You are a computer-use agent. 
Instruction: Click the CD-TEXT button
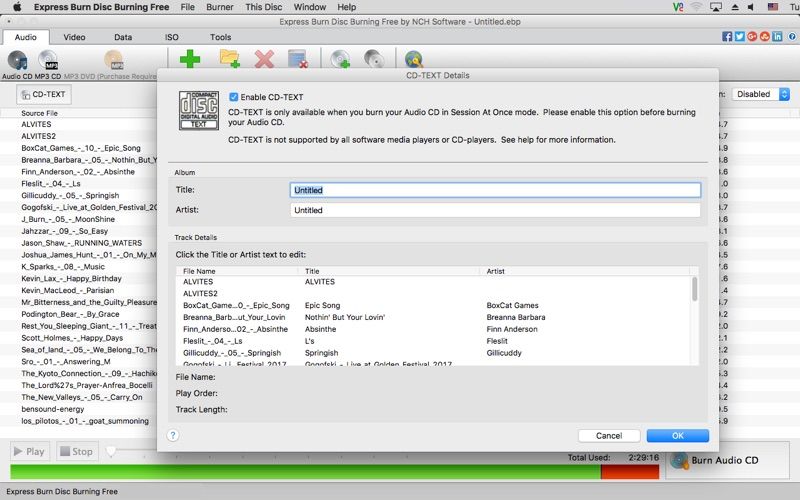pos(44,94)
